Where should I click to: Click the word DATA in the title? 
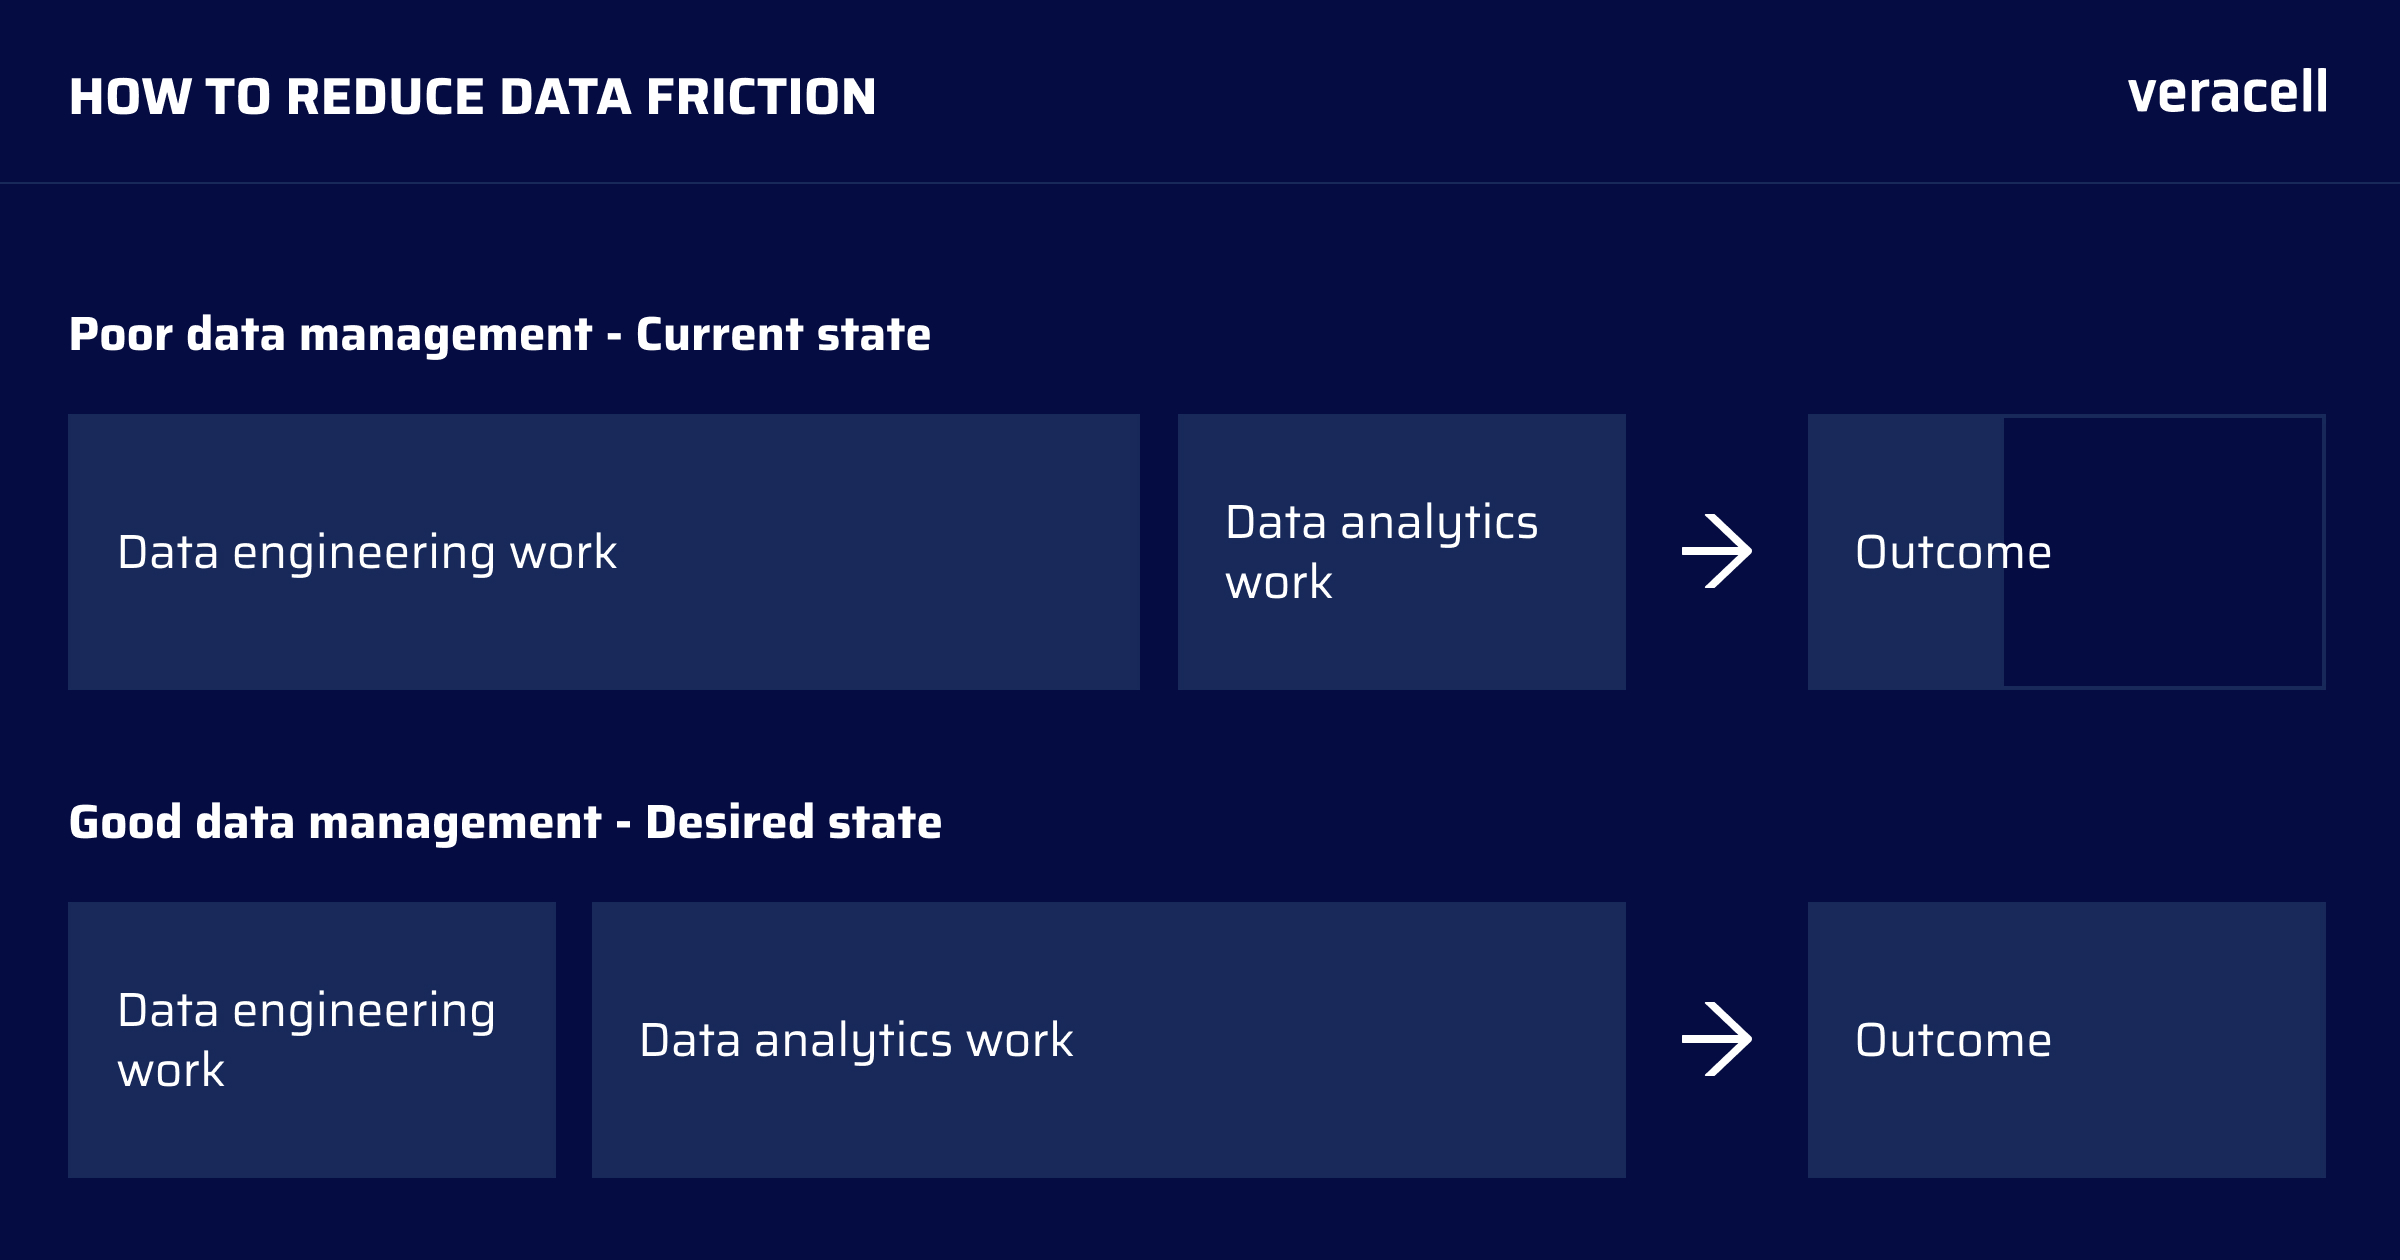(x=565, y=97)
